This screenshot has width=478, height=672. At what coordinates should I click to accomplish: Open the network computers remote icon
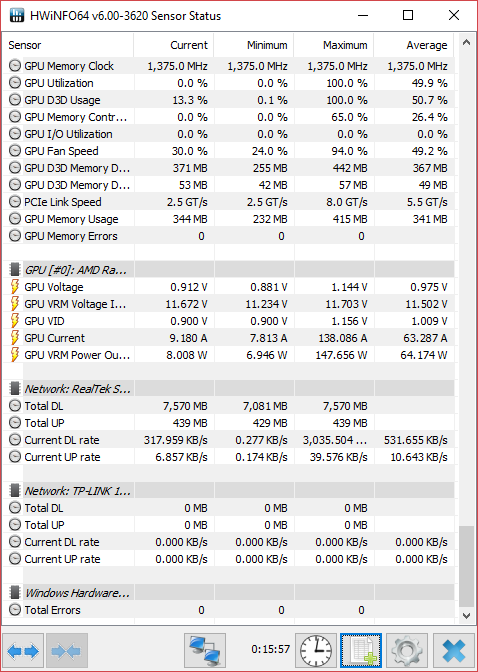pos(205,651)
